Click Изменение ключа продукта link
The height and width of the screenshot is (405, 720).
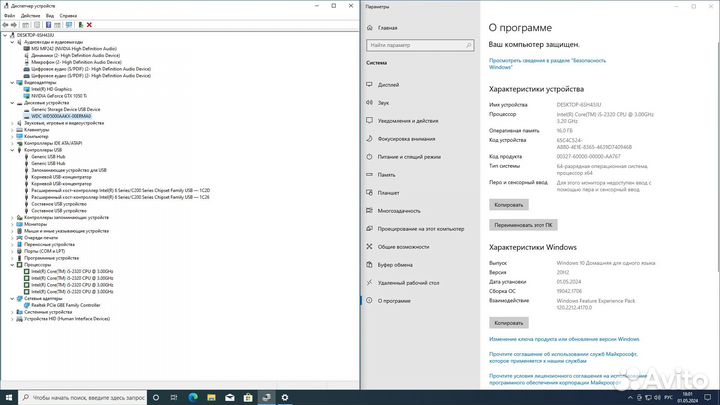564,339
